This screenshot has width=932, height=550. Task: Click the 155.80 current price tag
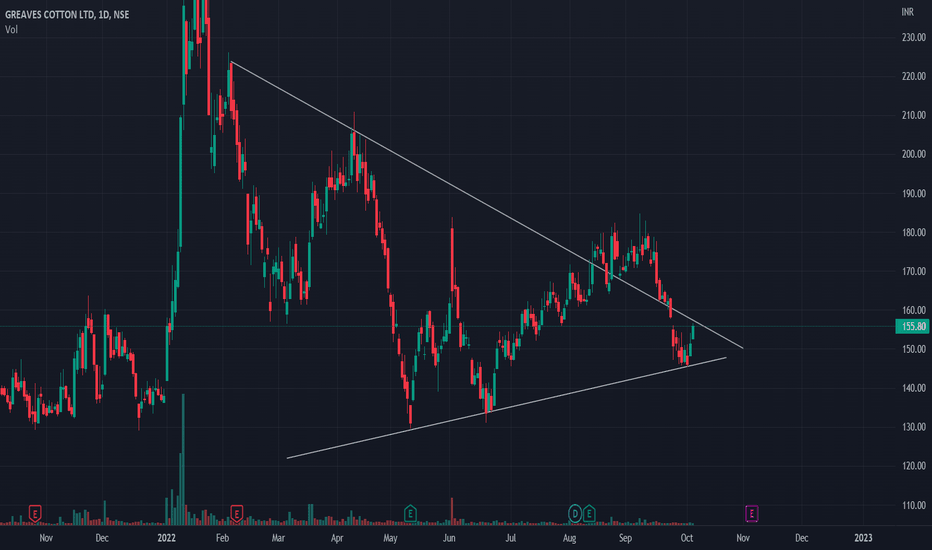click(913, 326)
